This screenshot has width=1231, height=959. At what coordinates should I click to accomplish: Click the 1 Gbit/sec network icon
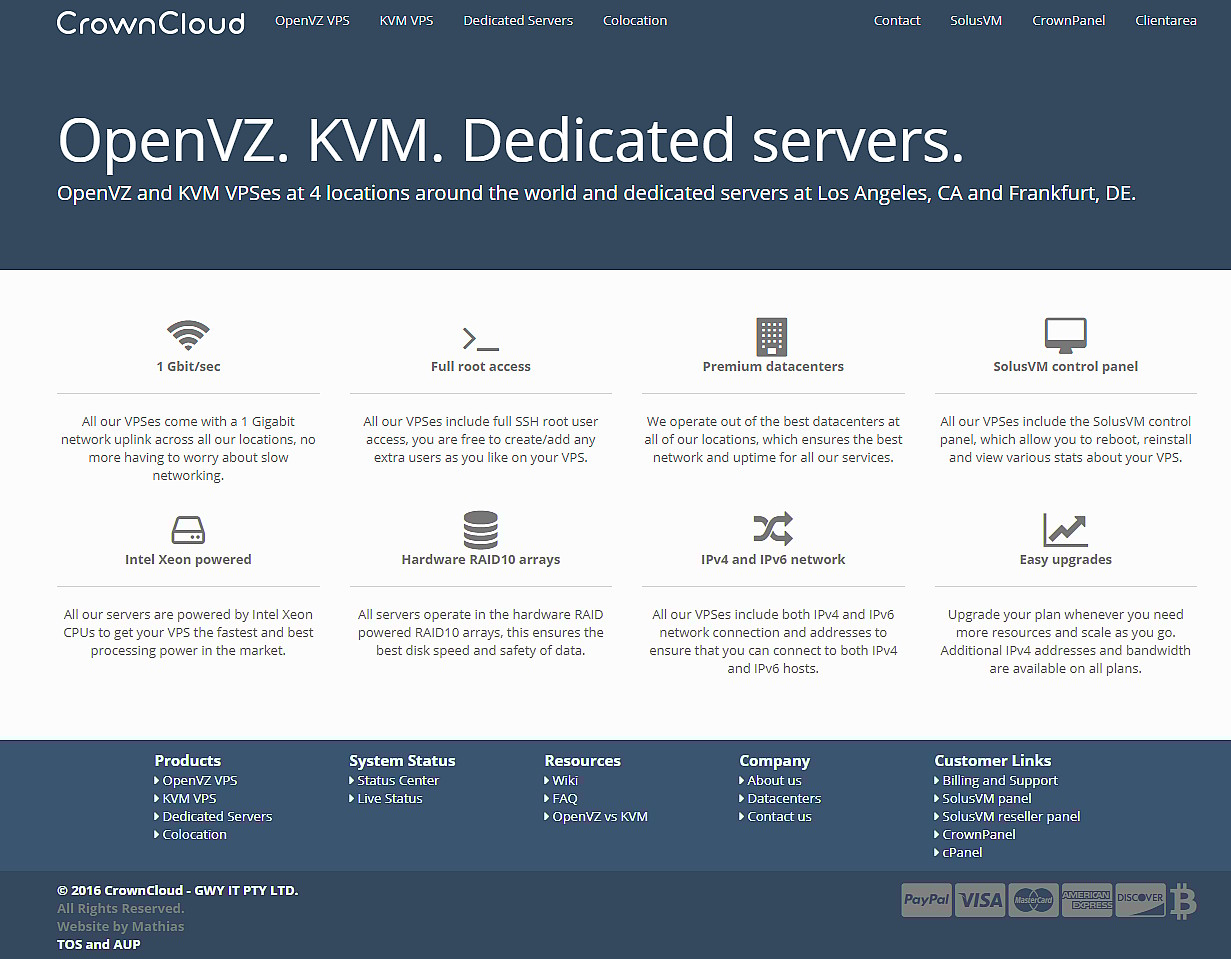(188, 335)
